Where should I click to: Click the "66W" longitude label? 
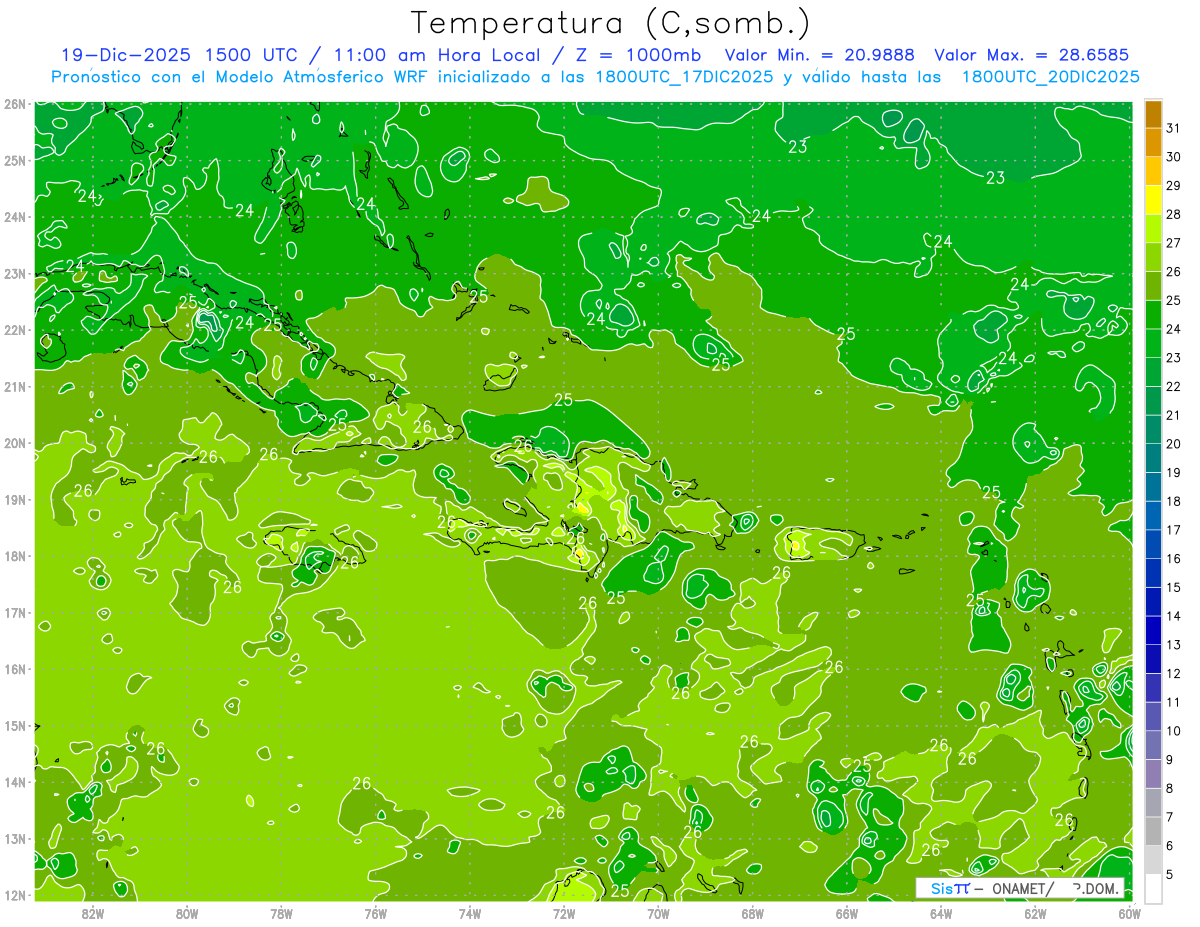tap(847, 912)
